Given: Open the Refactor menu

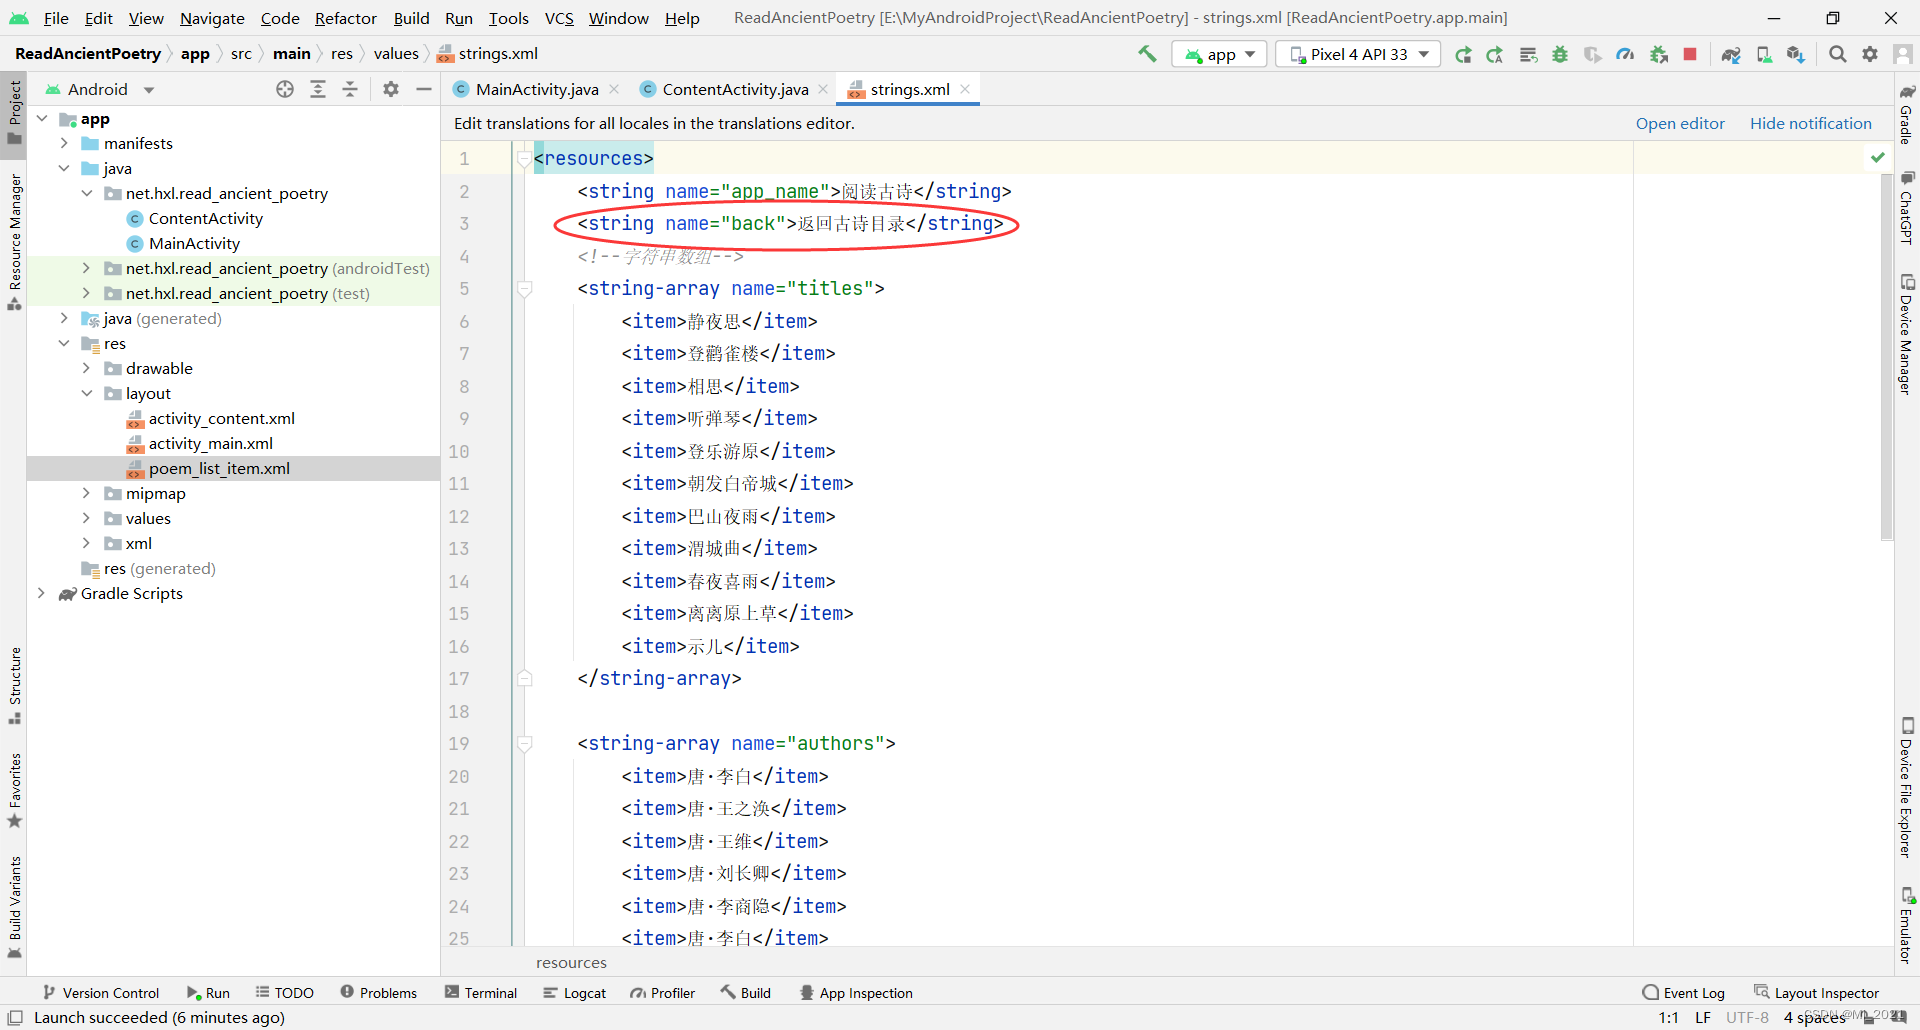Looking at the screenshot, I should coord(345,18).
